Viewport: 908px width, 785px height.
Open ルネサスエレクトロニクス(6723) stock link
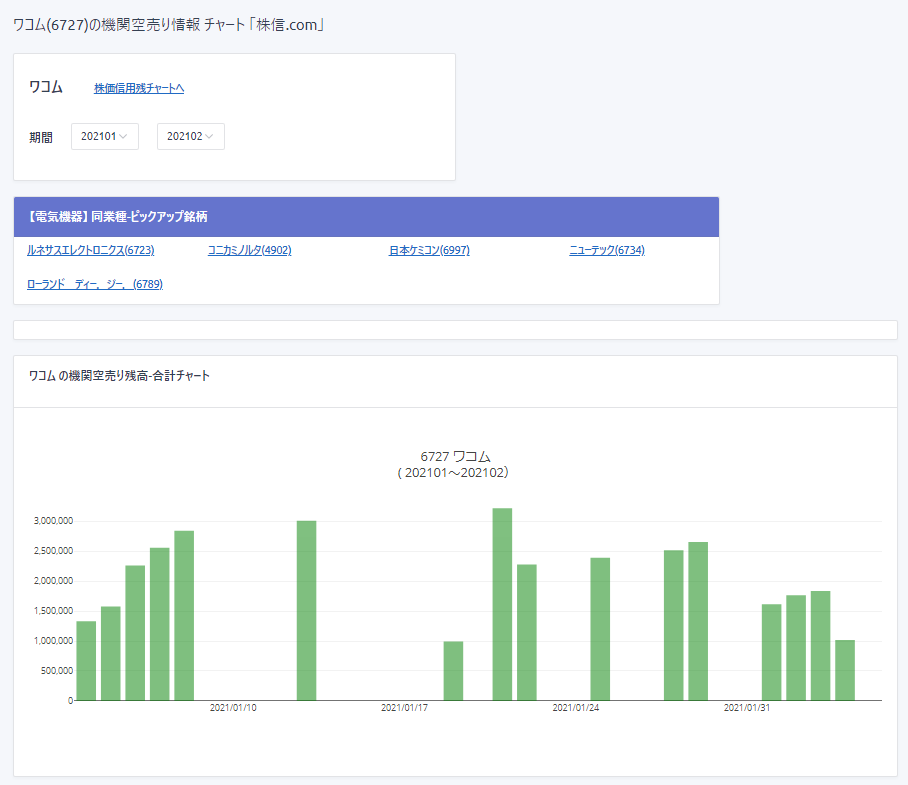pyautogui.click(x=90, y=250)
